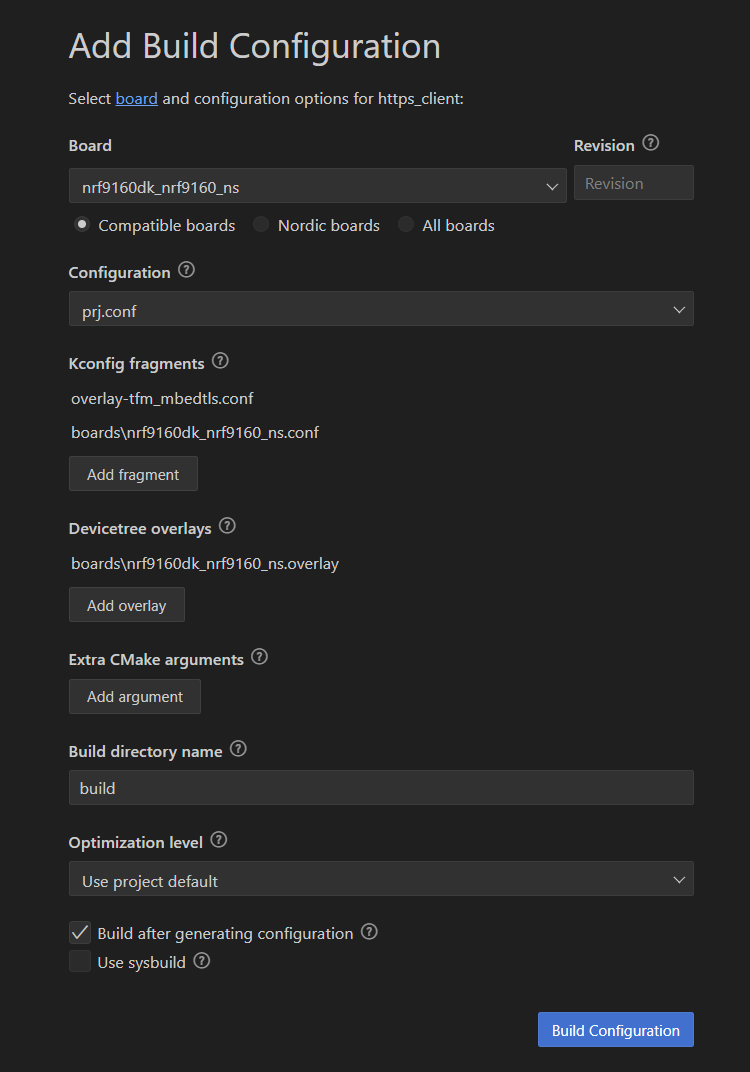The height and width of the screenshot is (1072, 750).
Task: Open the board hyperlink in description
Action: point(137,98)
